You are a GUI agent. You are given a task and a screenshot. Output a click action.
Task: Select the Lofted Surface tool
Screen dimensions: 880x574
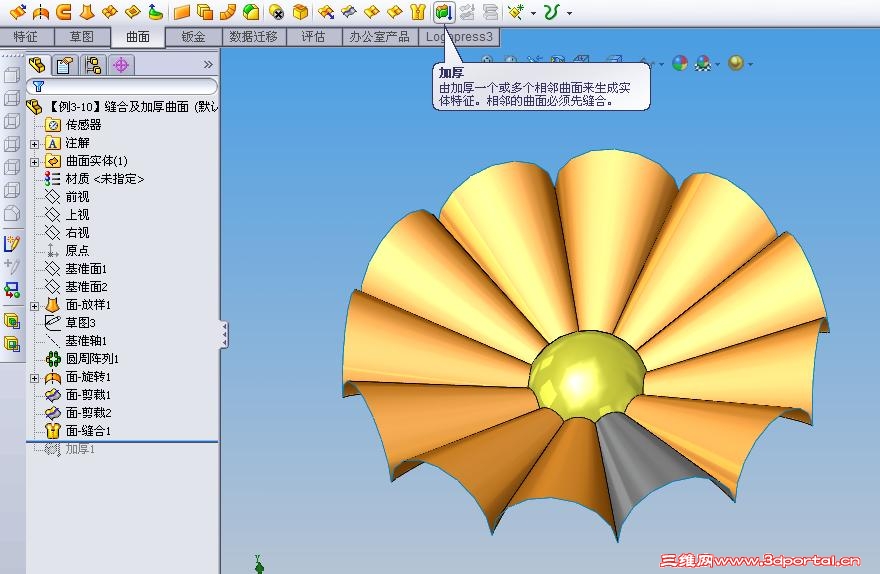[86, 11]
